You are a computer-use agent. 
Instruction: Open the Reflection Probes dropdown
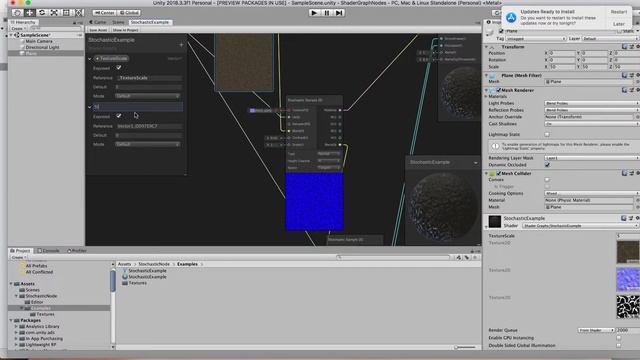(592, 110)
